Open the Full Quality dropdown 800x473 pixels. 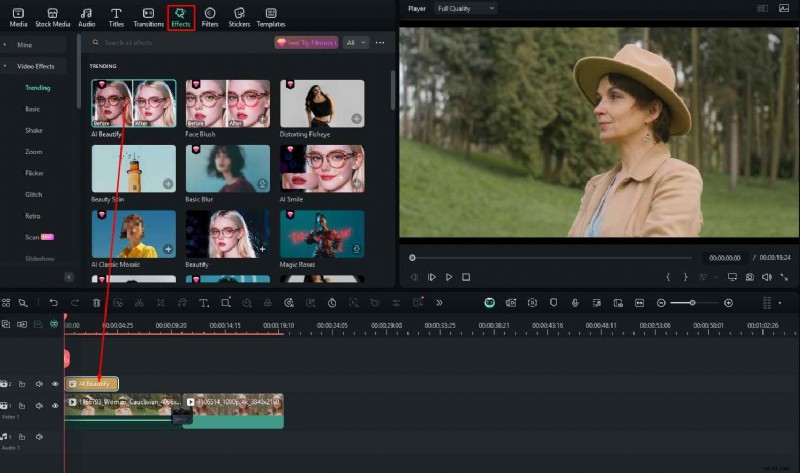(465, 9)
